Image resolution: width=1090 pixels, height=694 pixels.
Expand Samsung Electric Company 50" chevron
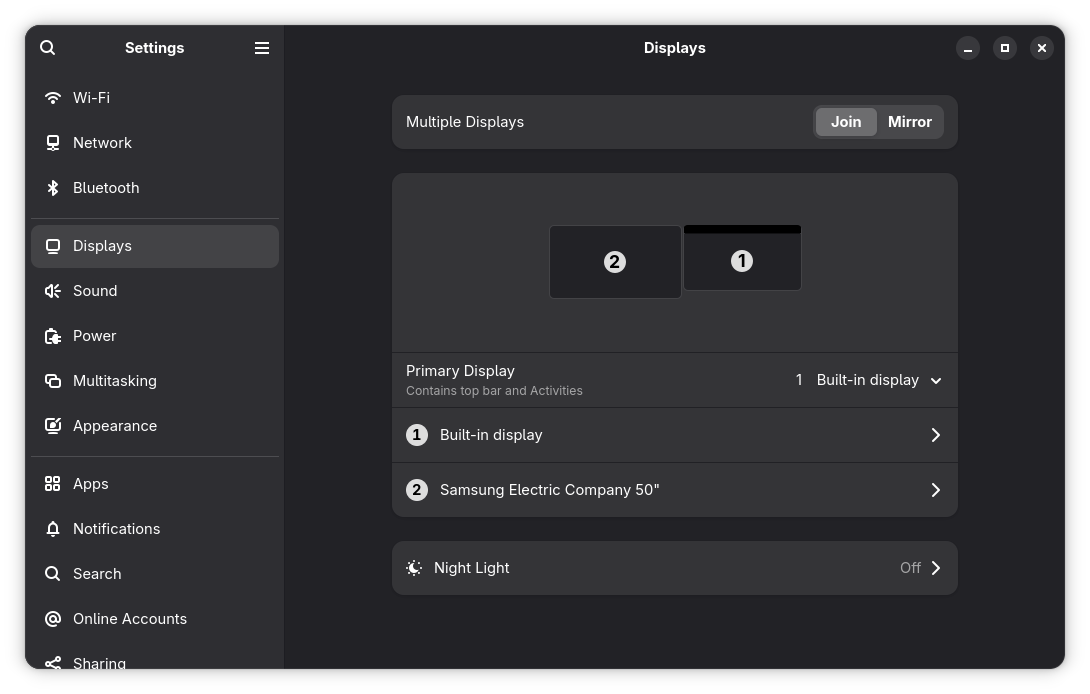coord(936,490)
